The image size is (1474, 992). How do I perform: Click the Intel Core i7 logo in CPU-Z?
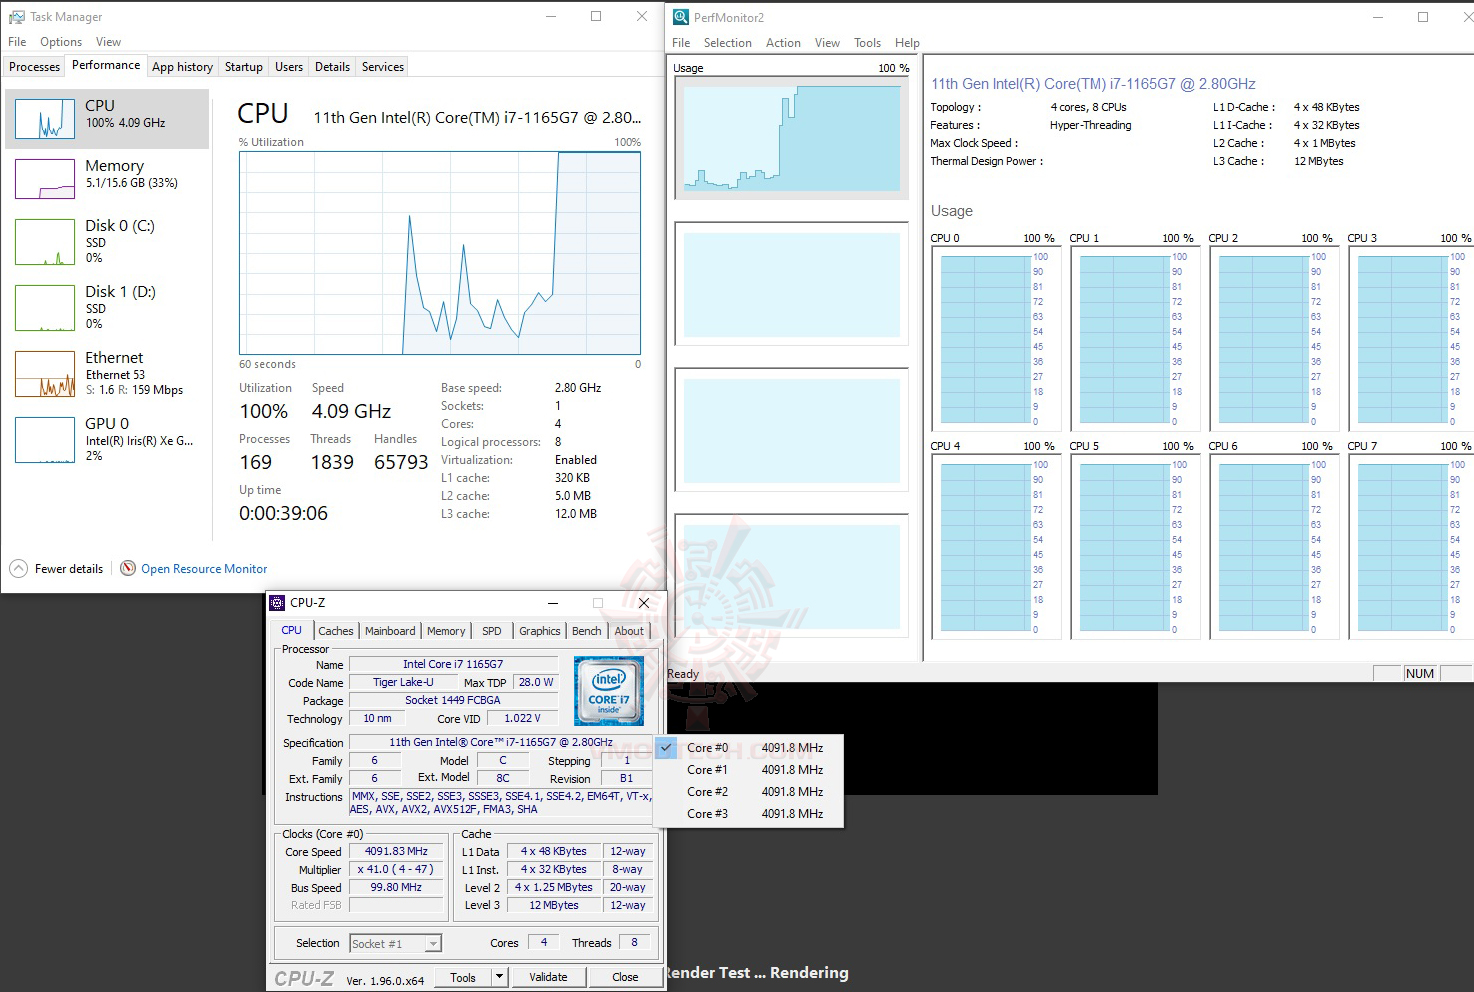[x=609, y=691]
